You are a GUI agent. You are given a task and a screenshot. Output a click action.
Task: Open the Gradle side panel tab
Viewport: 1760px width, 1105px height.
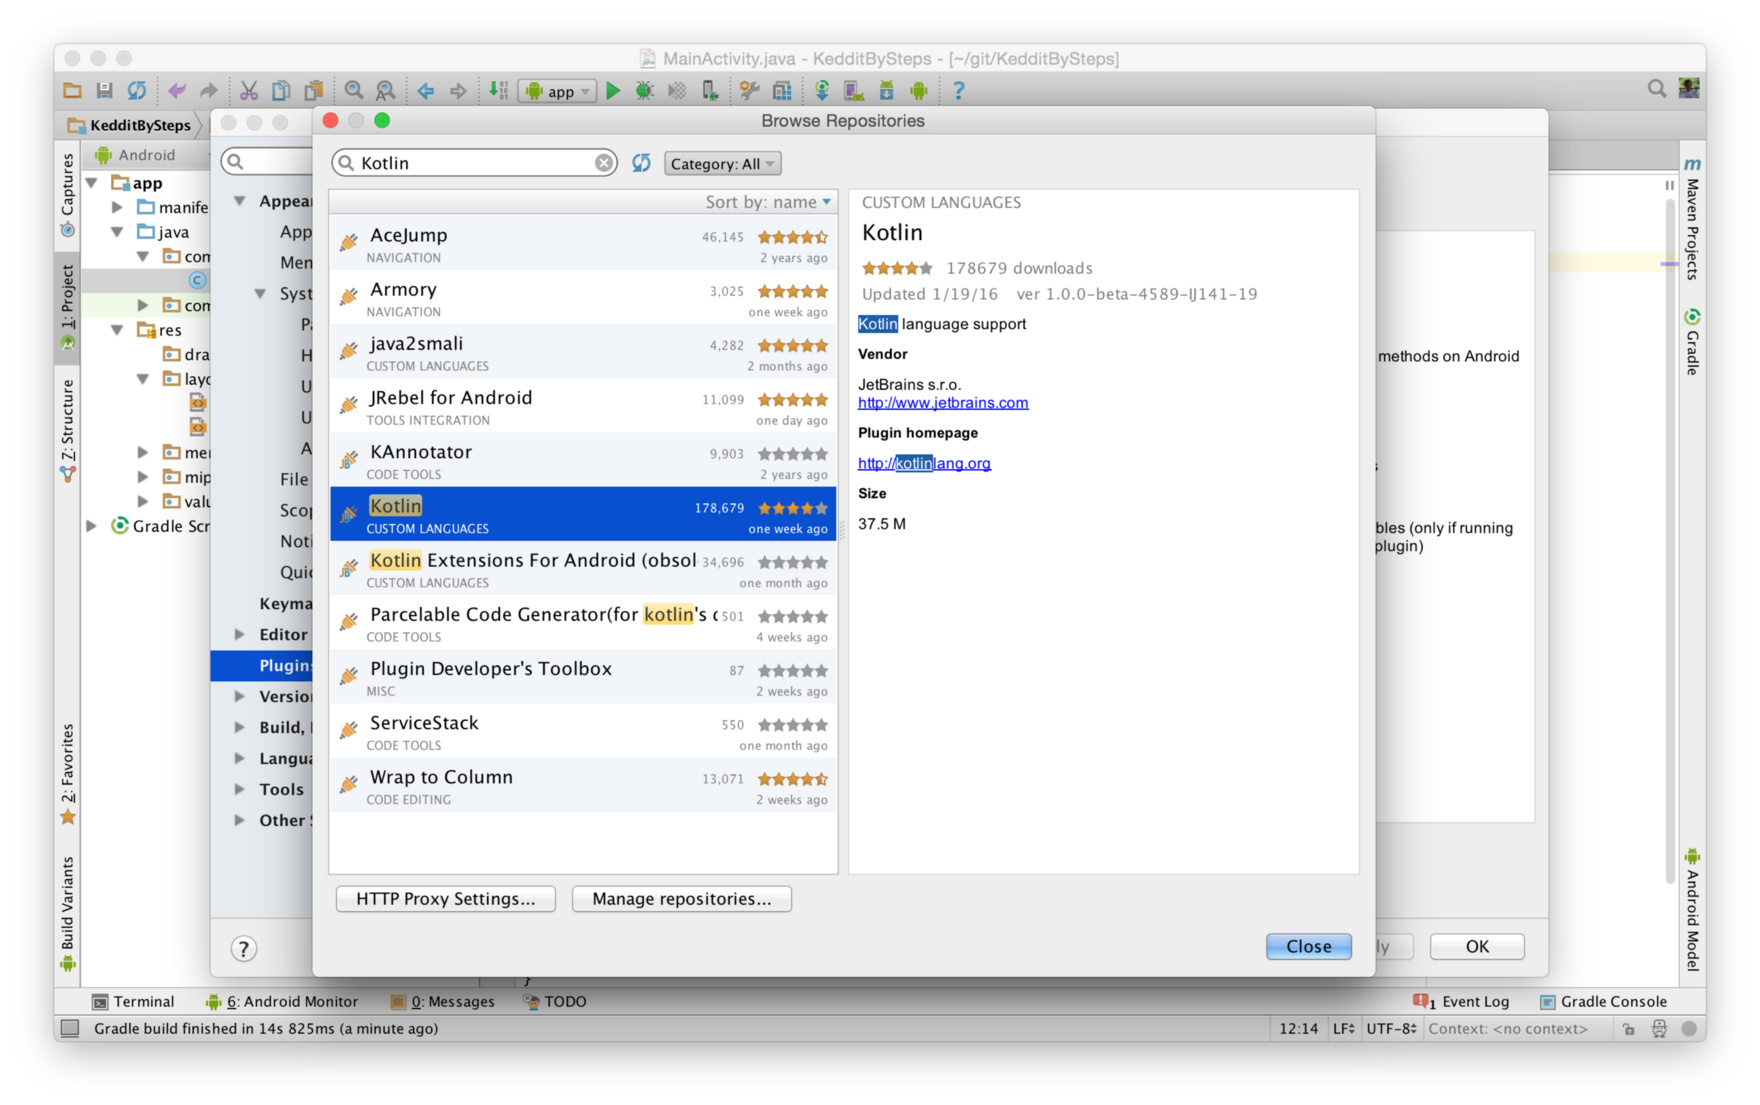click(1692, 342)
